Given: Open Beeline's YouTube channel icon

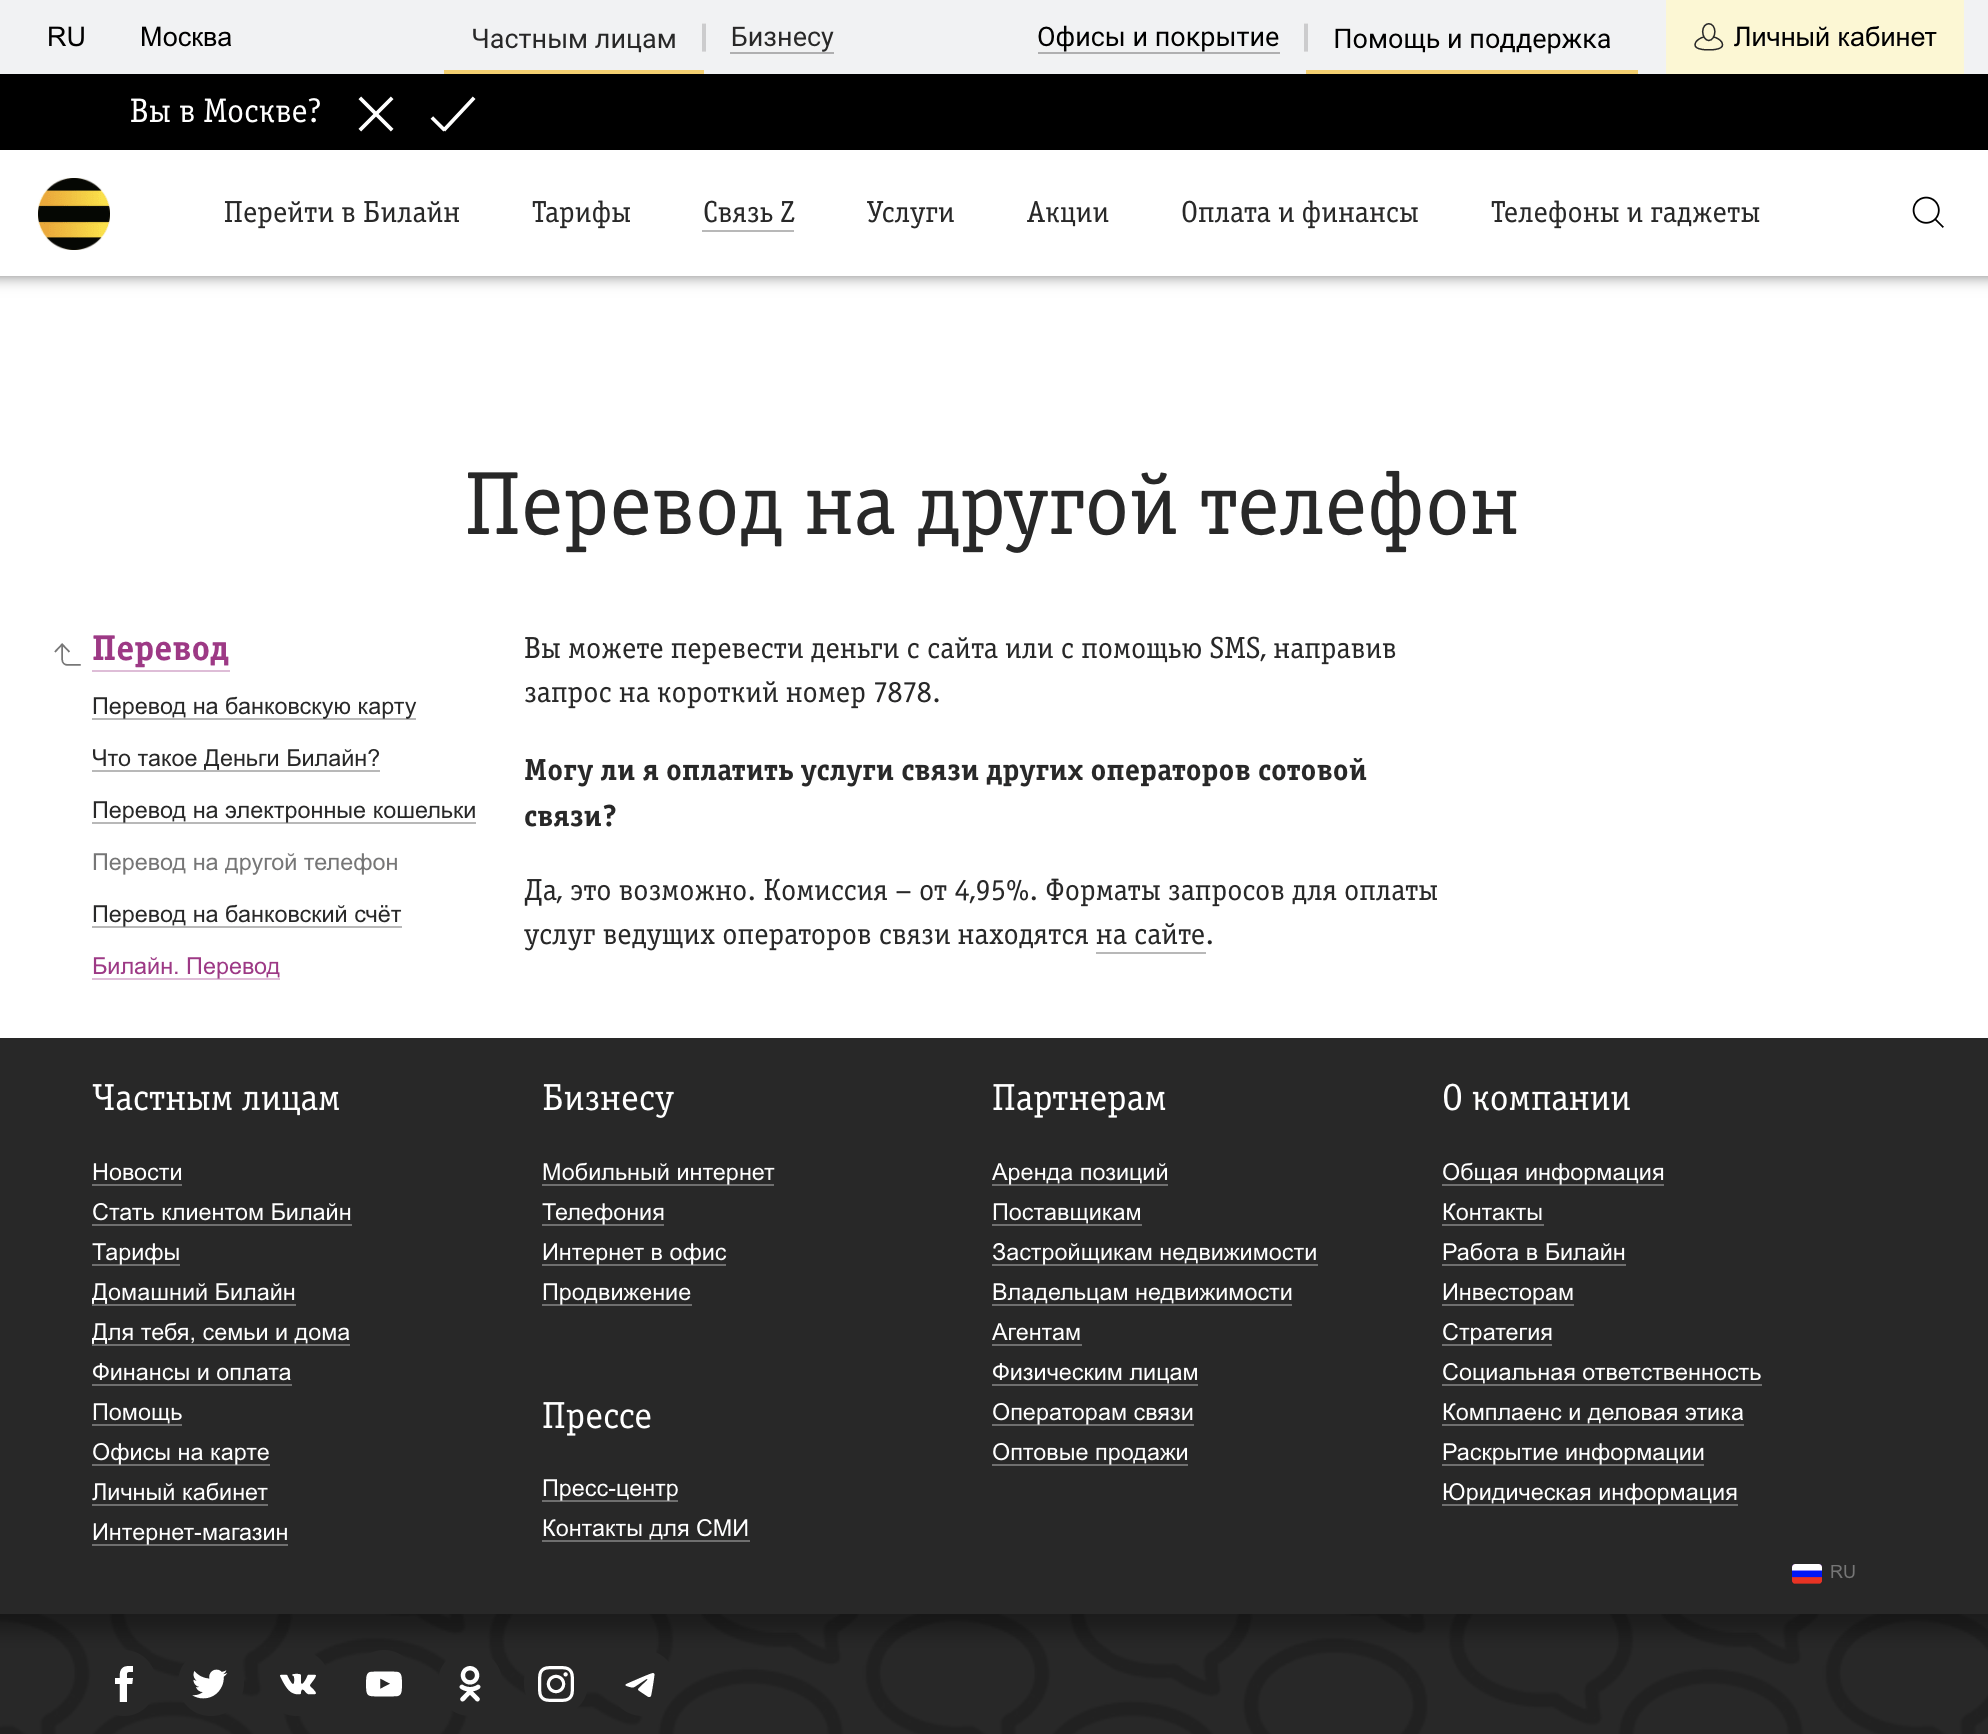Looking at the screenshot, I should pos(382,1683).
